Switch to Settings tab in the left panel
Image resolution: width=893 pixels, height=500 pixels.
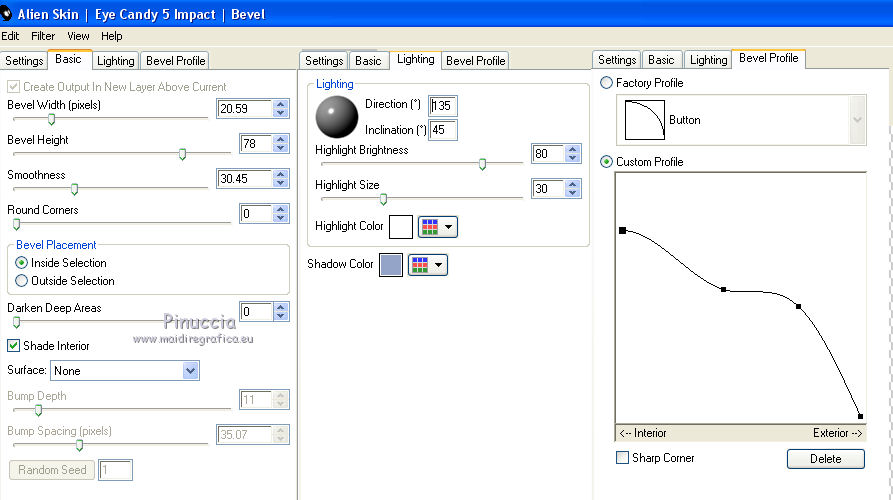point(24,60)
